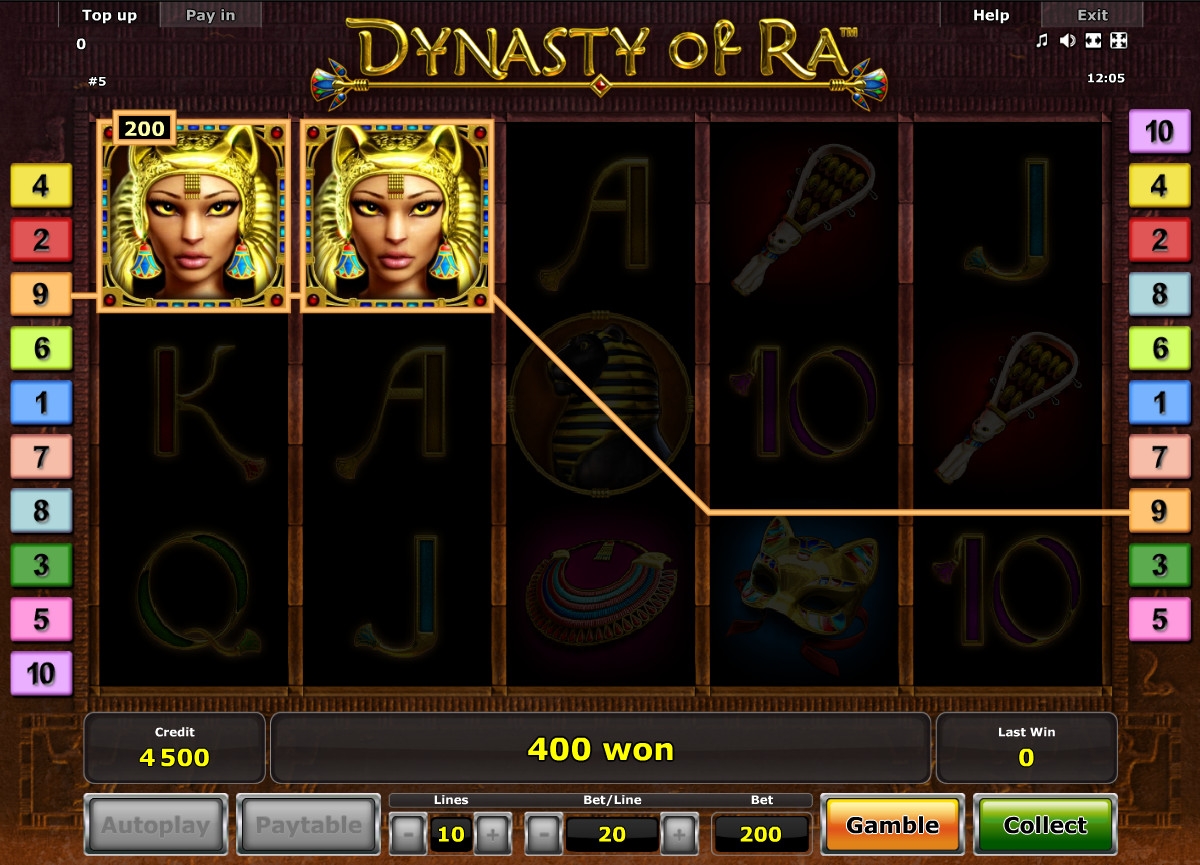Click the purple payline 10 marker at the top right

(x=1159, y=132)
